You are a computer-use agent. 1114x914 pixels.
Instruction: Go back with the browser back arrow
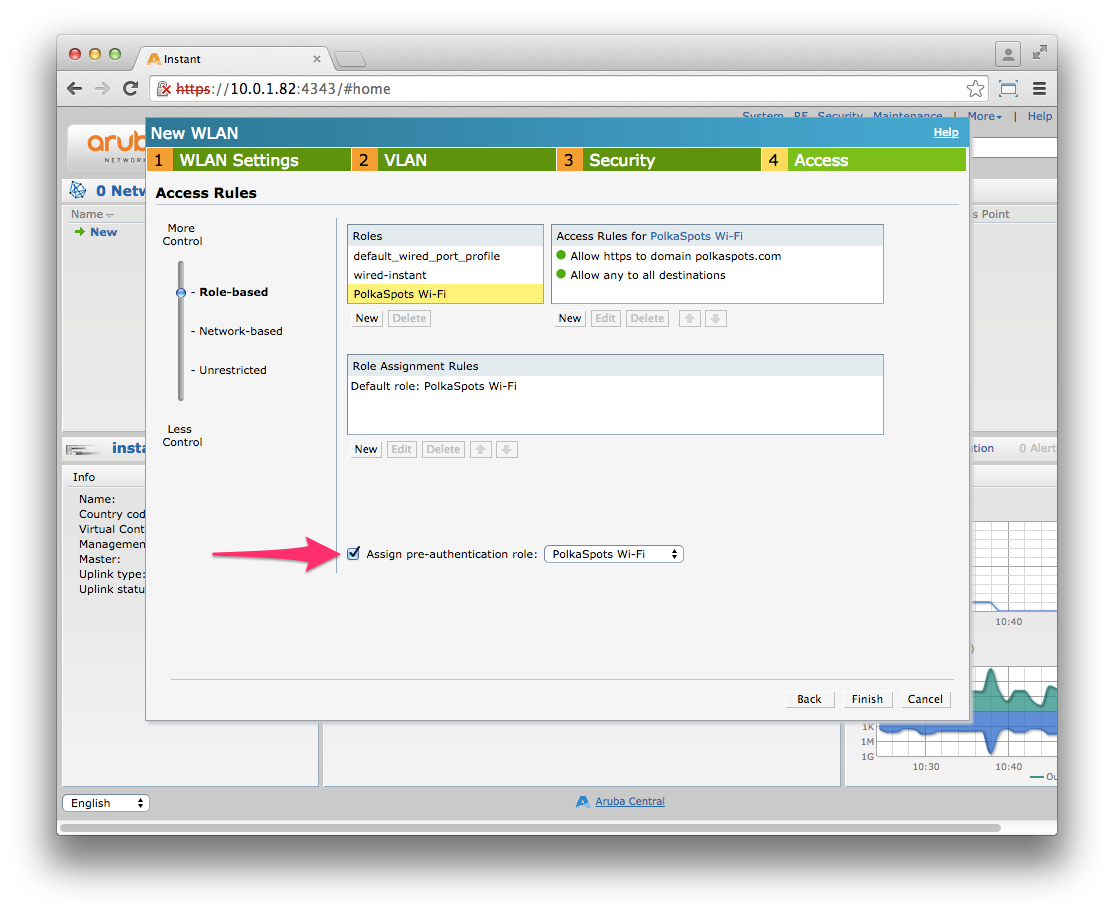click(75, 89)
